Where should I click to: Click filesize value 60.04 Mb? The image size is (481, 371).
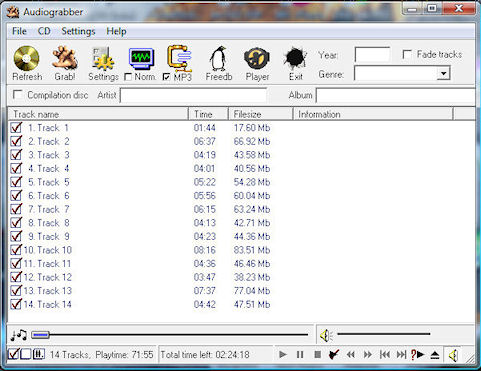(x=252, y=196)
